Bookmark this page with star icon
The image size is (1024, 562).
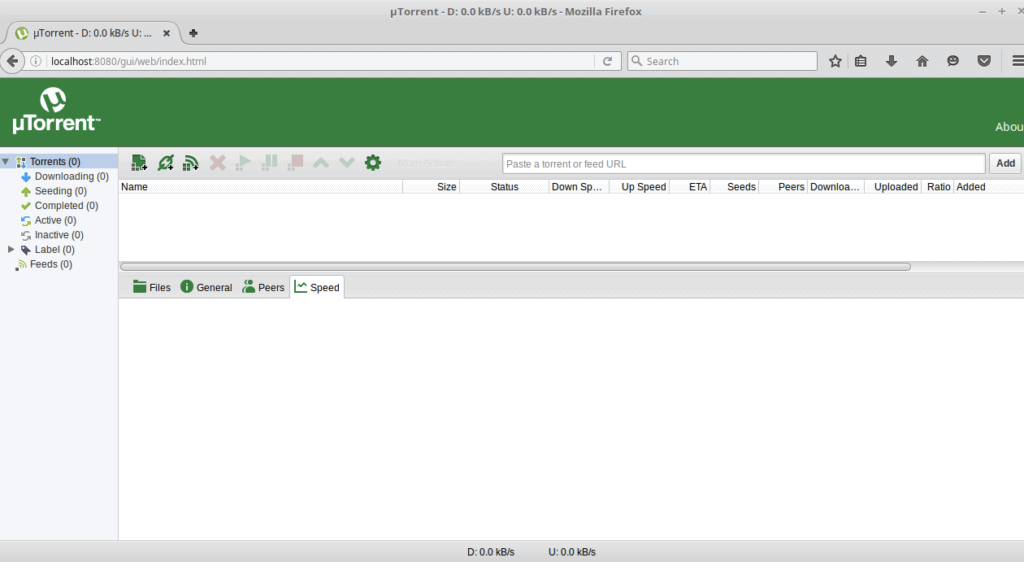[x=835, y=61]
